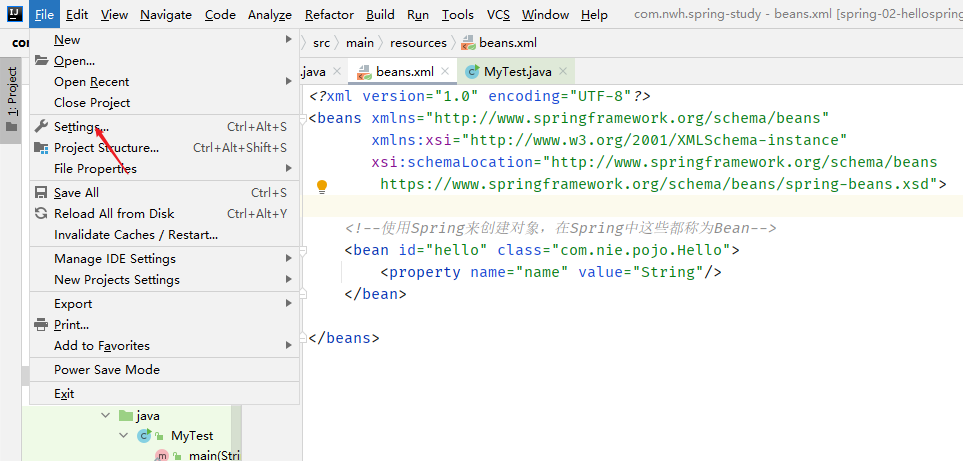Expand the New submenu arrow
This screenshot has height=461, width=963.
point(289,39)
